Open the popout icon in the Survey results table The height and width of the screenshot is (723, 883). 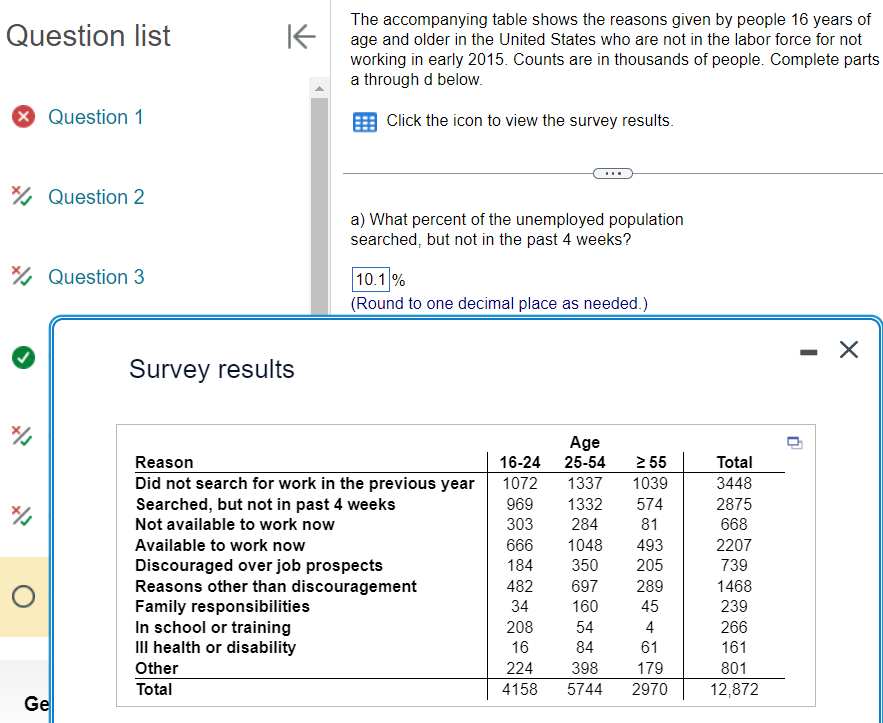point(795,443)
